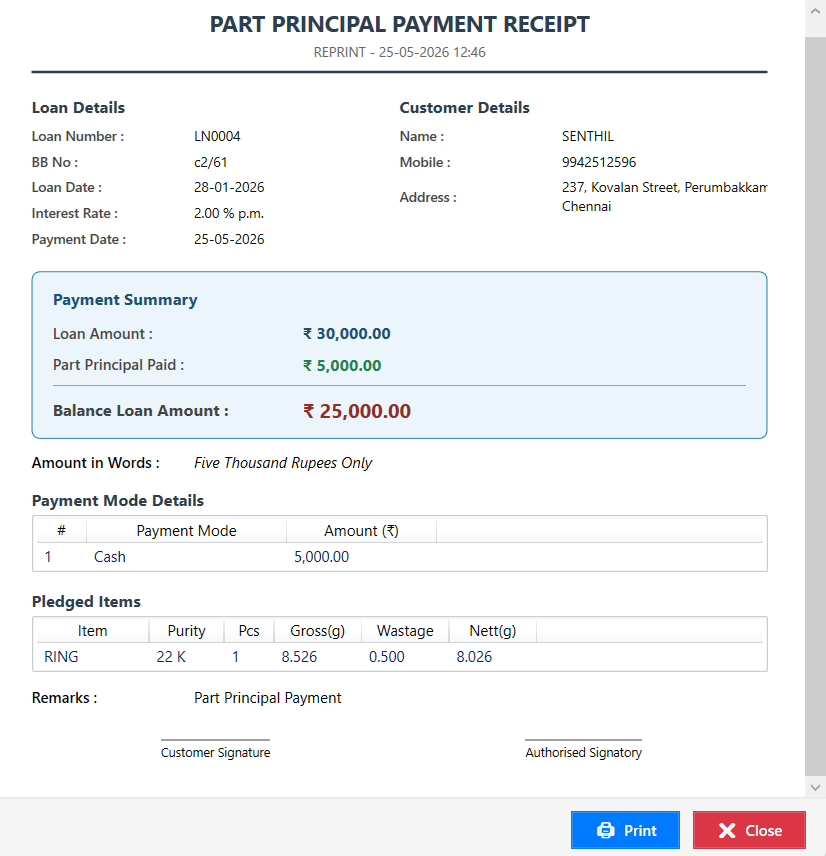Select loan number LN0004
826x856 pixels.
217,136
